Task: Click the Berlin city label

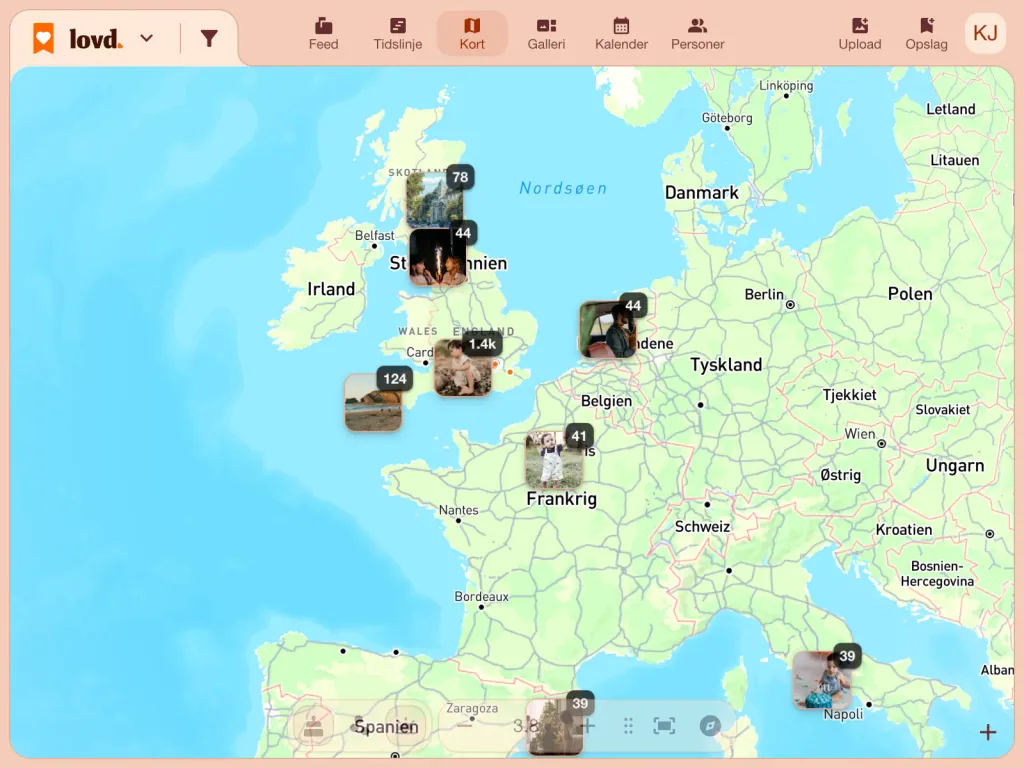Action: [x=764, y=295]
